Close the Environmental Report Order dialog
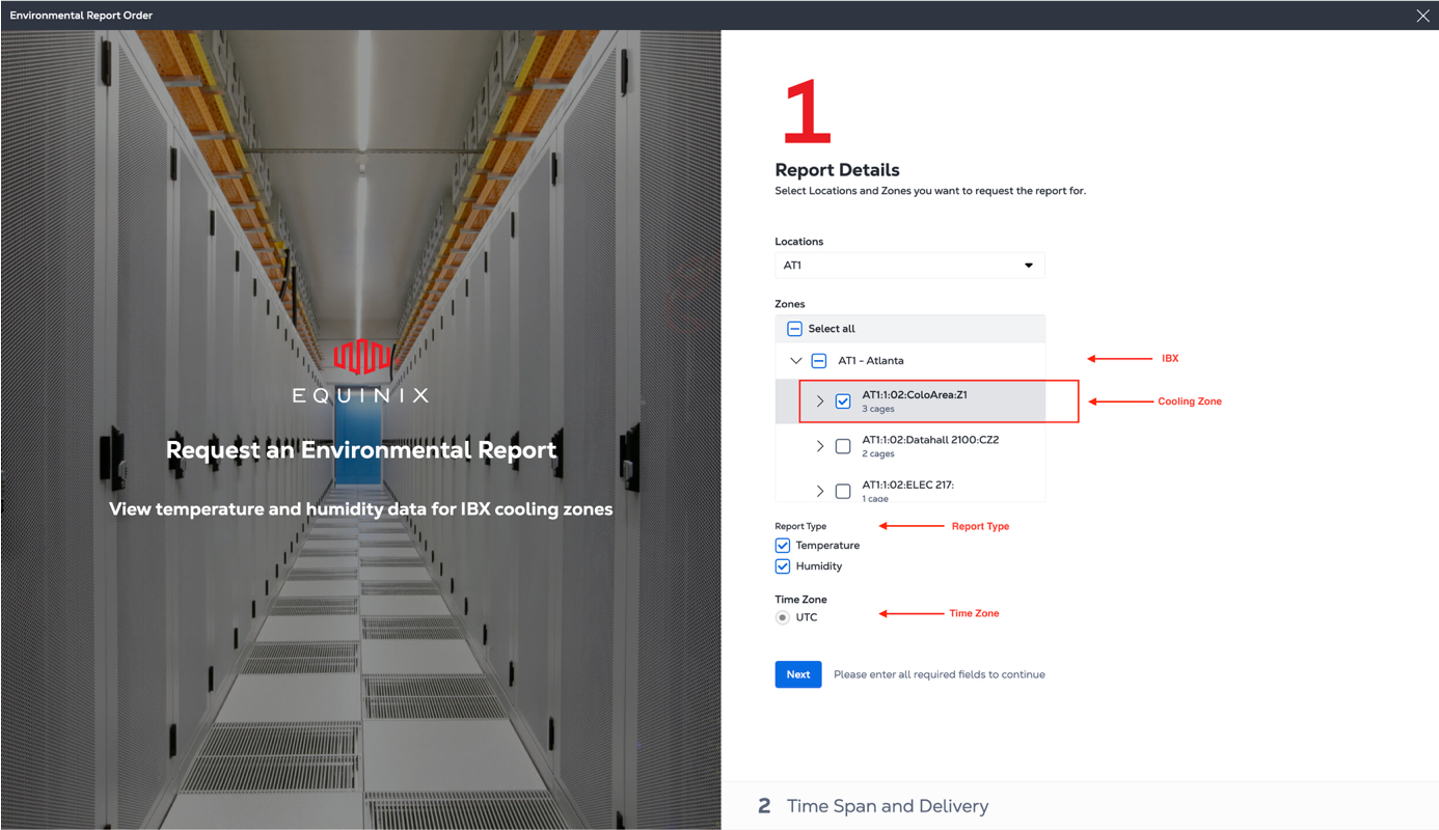Image resolution: width=1439 pixels, height=830 pixels. click(1422, 16)
